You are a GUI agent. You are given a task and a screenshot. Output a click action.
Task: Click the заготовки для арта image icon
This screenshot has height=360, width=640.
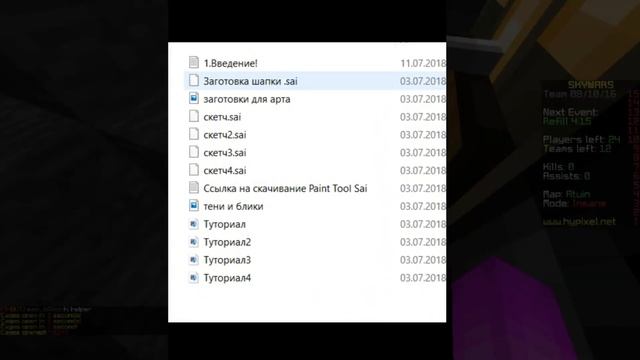(x=194, y=98)
